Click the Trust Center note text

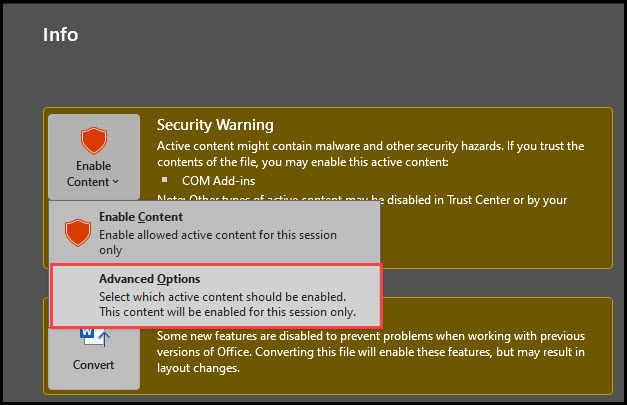coord(477,200)
